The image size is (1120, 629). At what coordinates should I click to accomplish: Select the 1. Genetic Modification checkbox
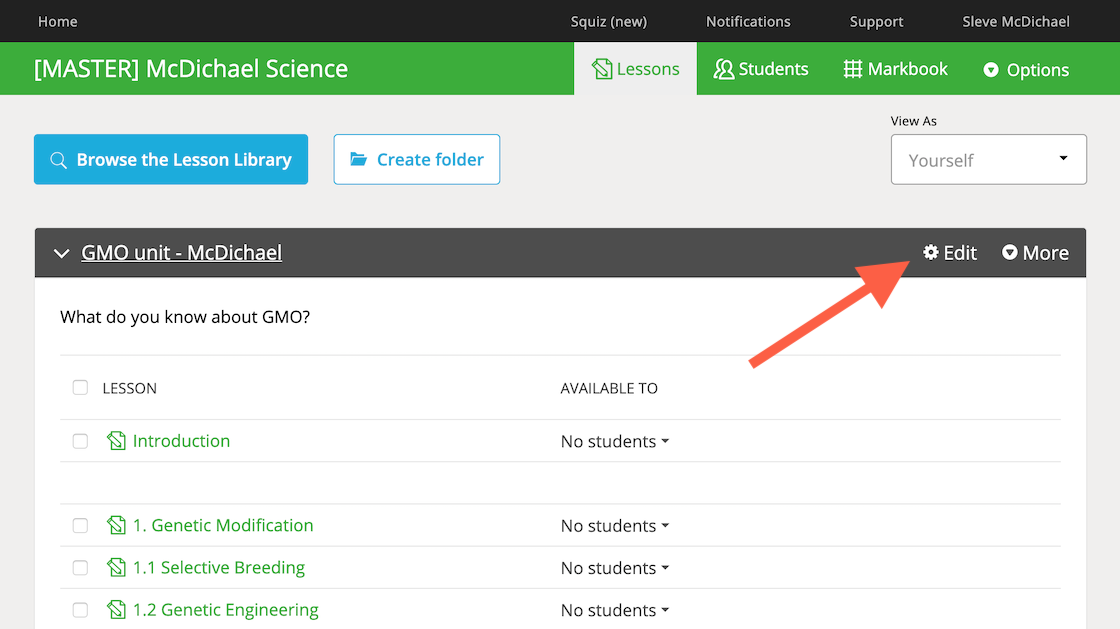point(80,525)
